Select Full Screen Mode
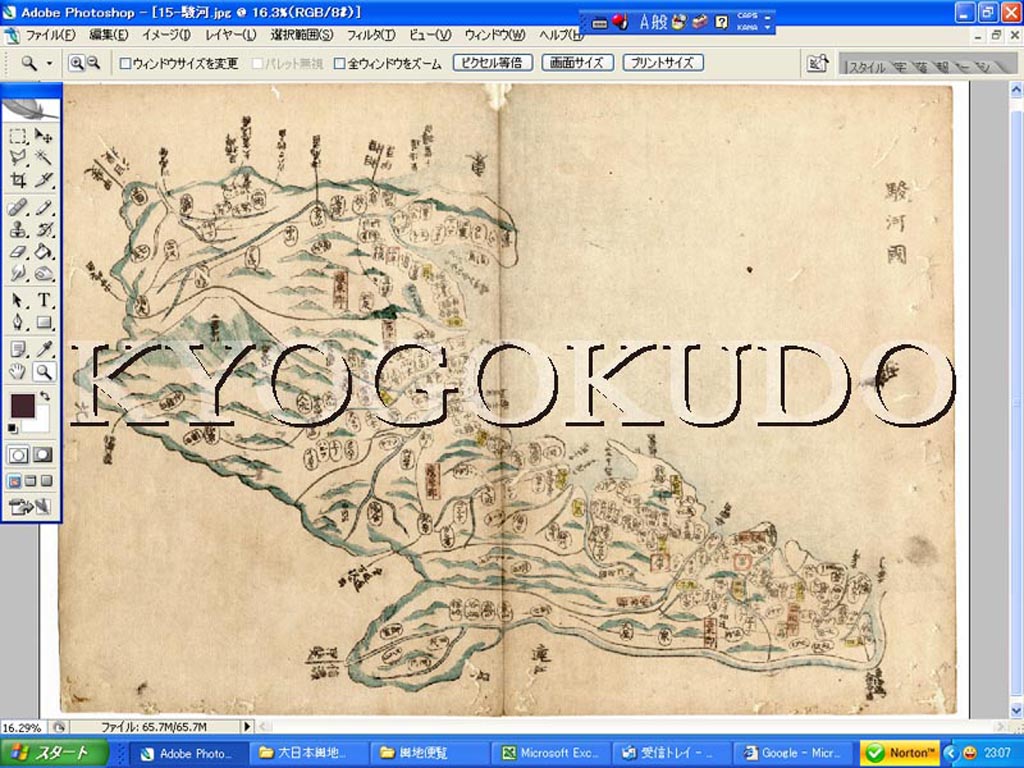Image resolution: width=1024 pixels, height=768 pixels. pyautogui.click(x=46, y=481)
